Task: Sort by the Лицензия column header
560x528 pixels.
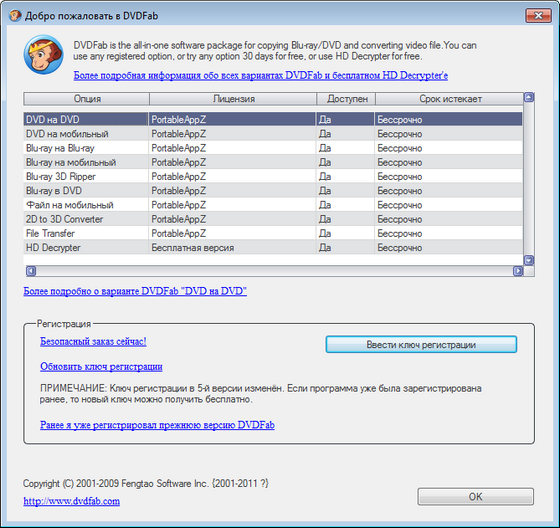Action: 233,99
